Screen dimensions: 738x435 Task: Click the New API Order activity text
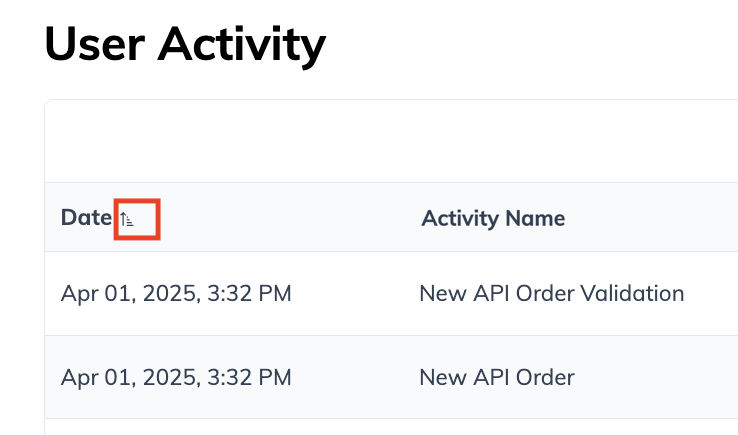coord(497,377)
